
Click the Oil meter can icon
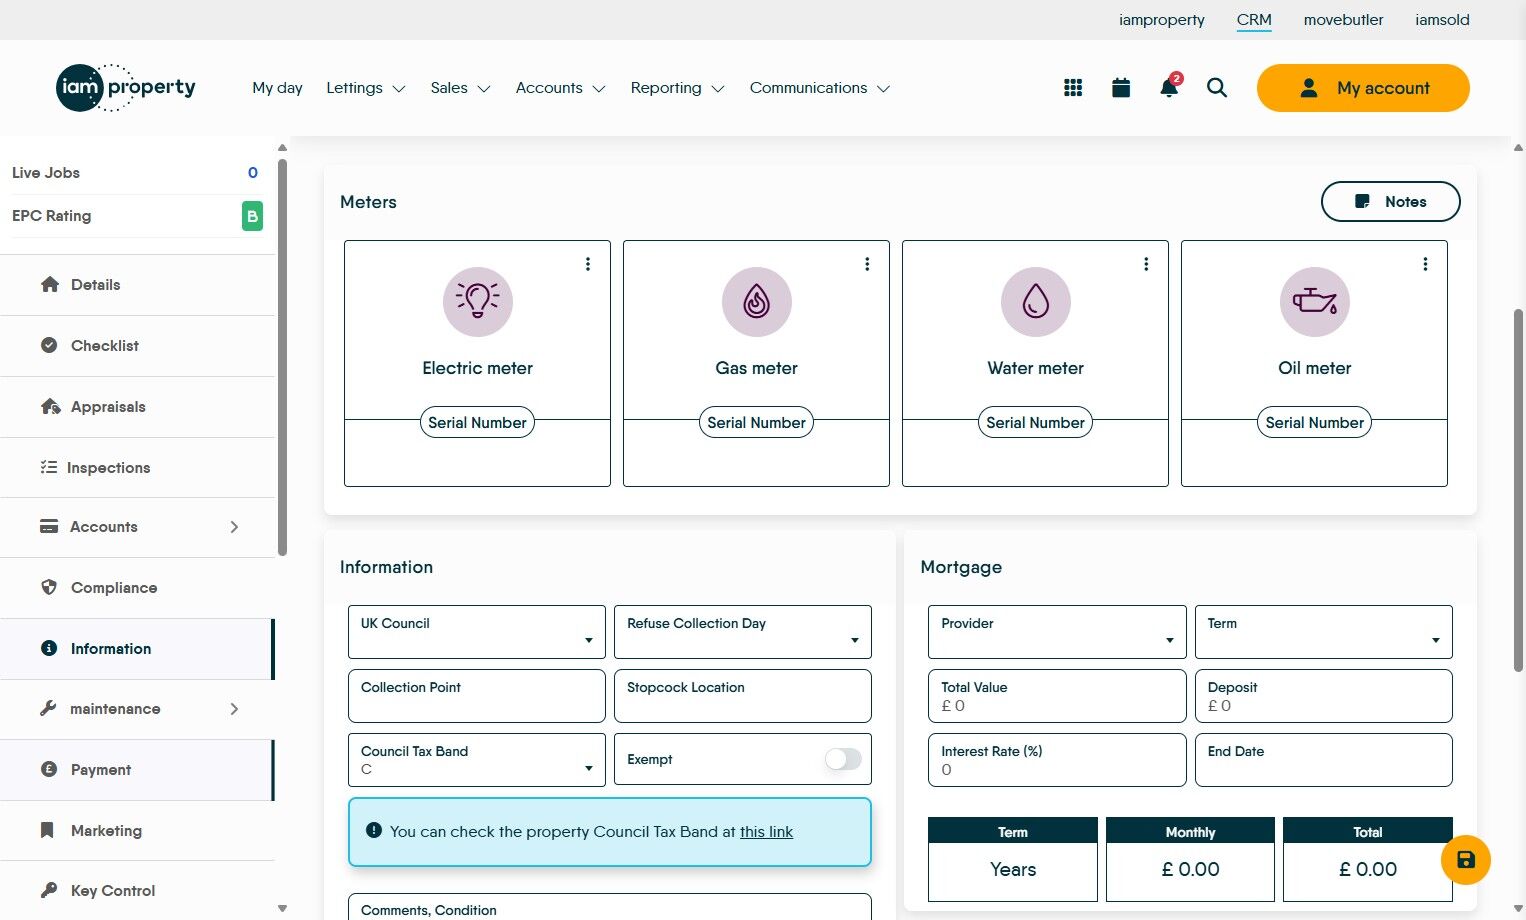[1315, 302]
